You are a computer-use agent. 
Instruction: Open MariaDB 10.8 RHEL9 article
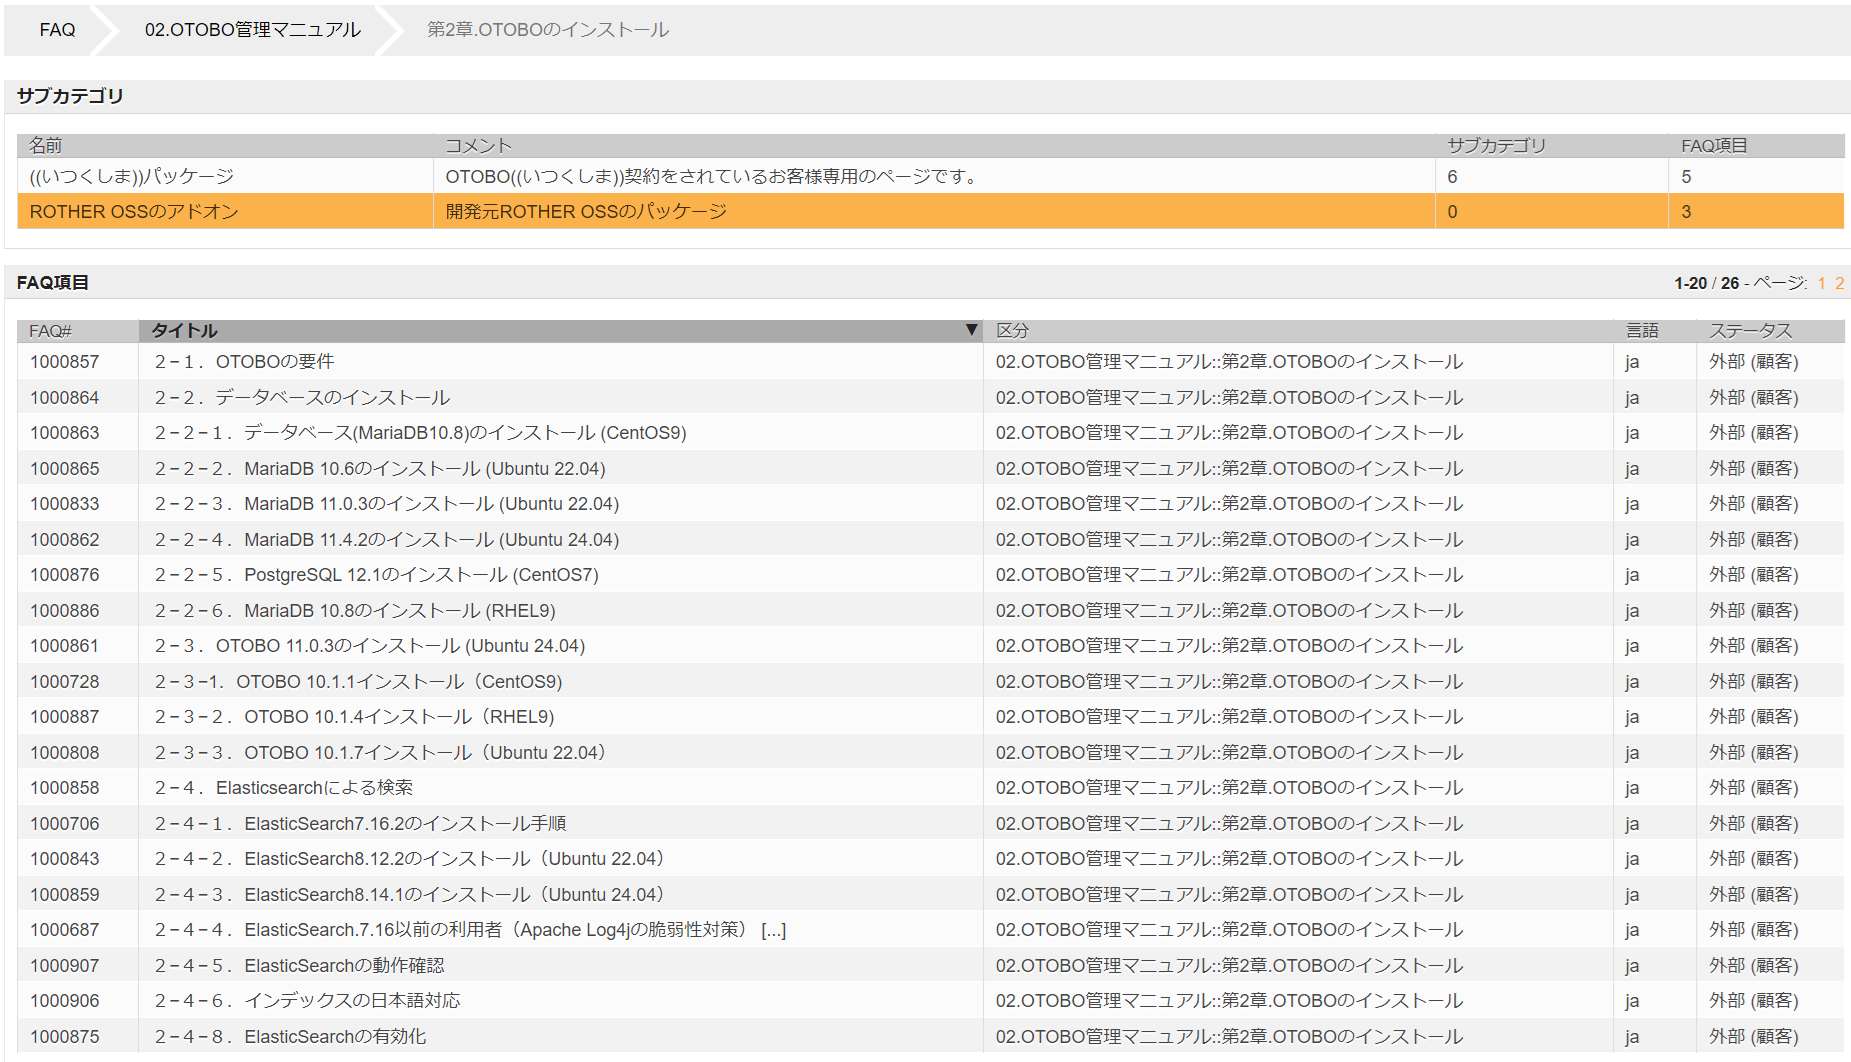click(355, 611)
